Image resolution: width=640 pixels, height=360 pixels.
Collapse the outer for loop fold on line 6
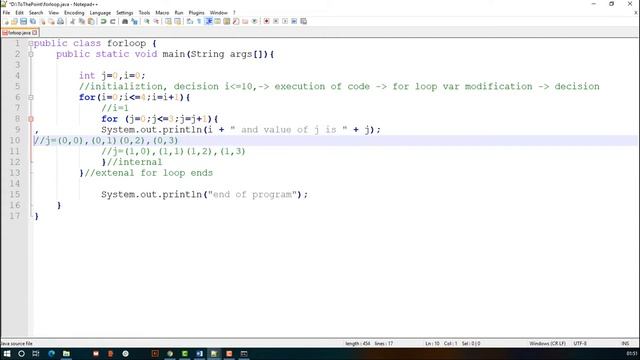[31, 98]
